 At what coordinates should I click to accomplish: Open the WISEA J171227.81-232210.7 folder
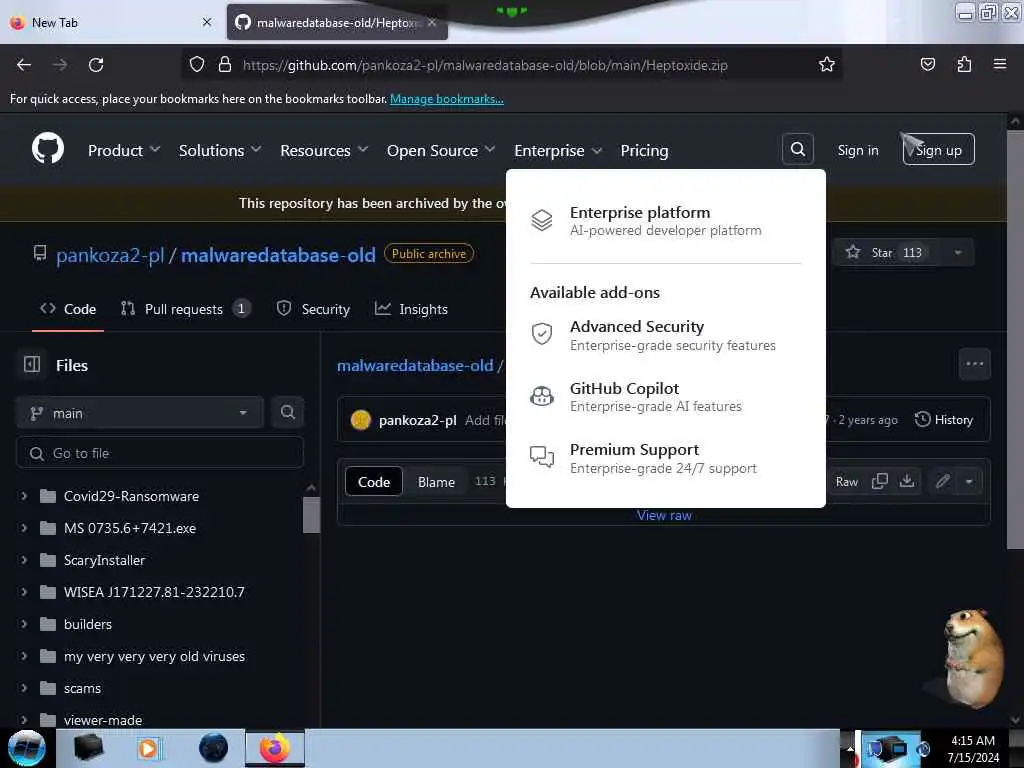(154, 592)
